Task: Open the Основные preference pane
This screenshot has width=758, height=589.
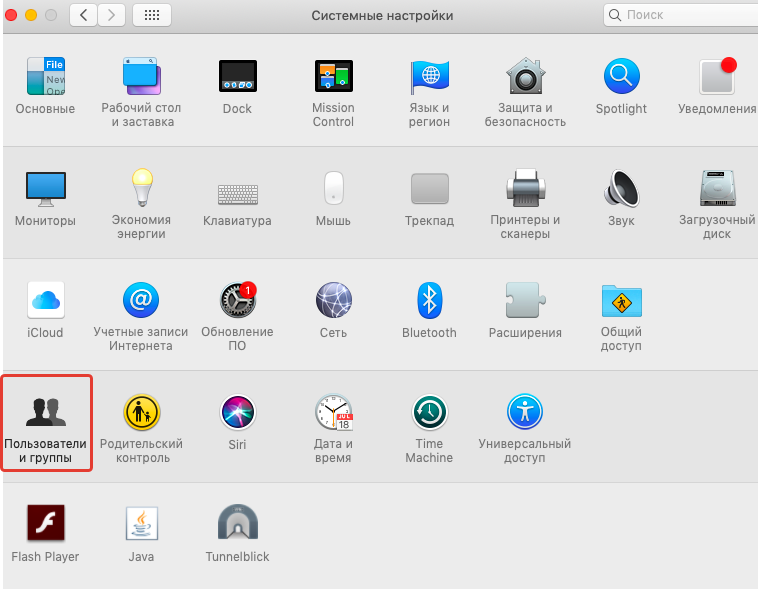Action: [45, 76]
